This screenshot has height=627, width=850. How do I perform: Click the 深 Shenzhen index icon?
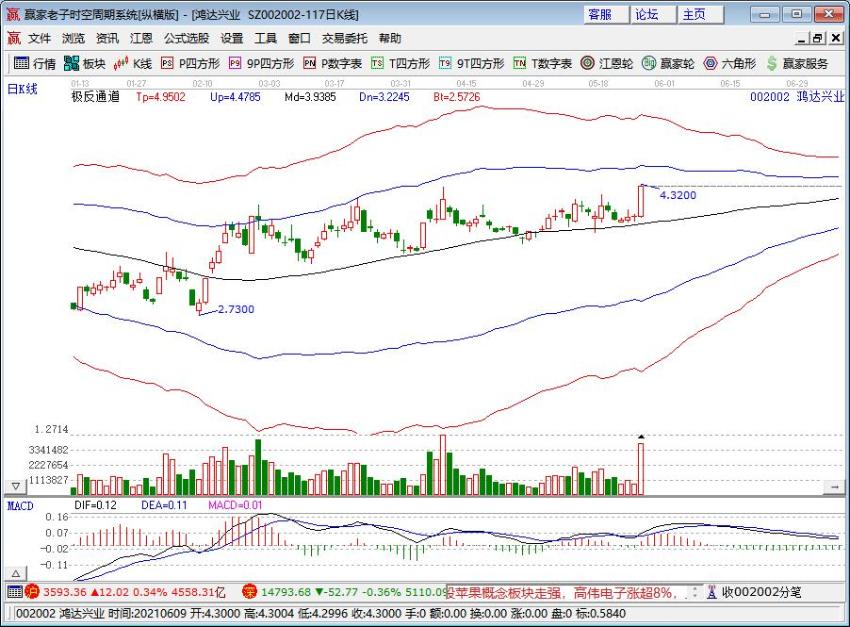pos(249,592)
